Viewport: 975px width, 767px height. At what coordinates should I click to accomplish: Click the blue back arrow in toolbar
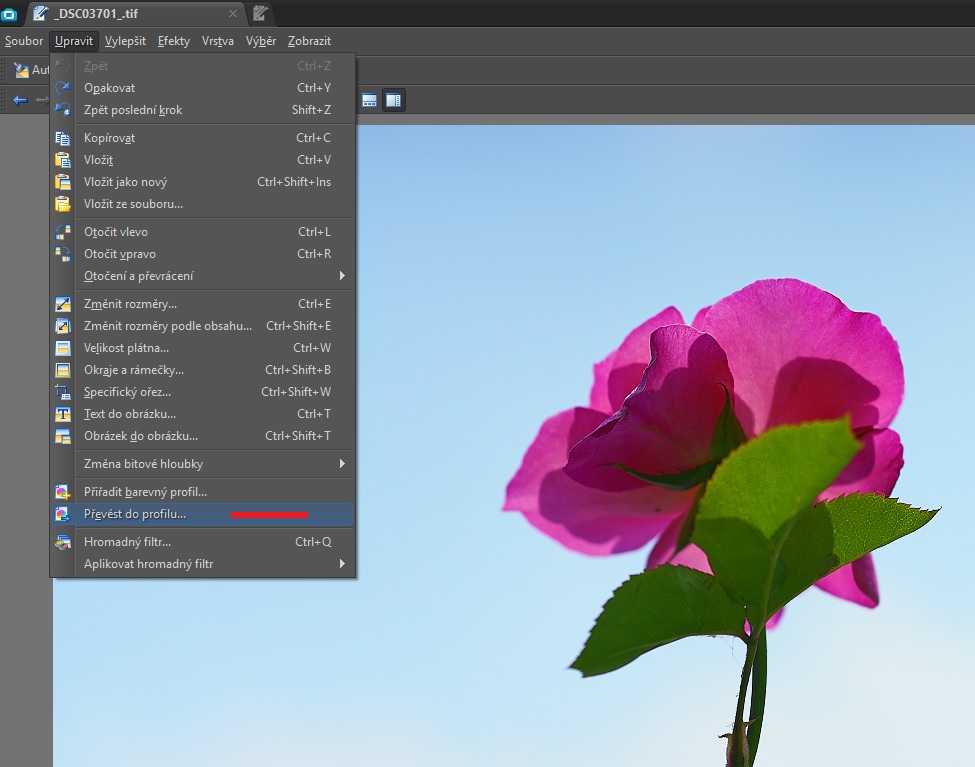(19, 100)
